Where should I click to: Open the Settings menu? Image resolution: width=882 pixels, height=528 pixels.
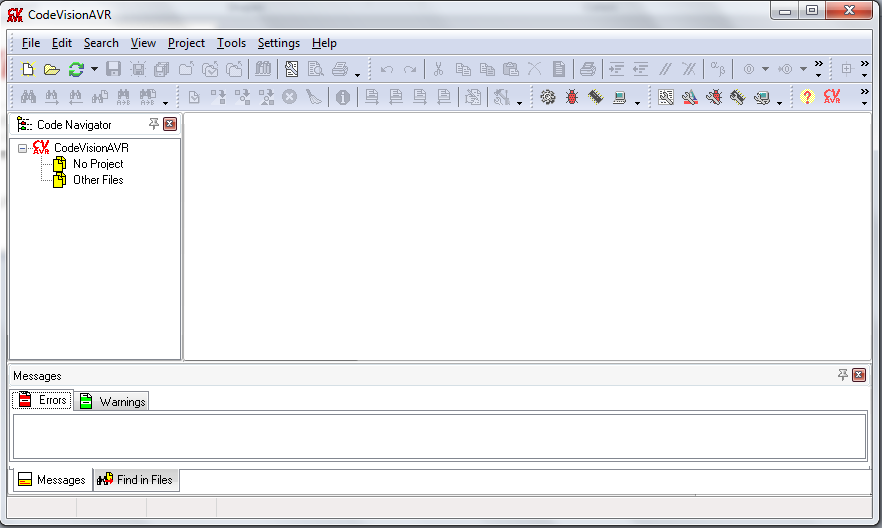click(278, 43)
